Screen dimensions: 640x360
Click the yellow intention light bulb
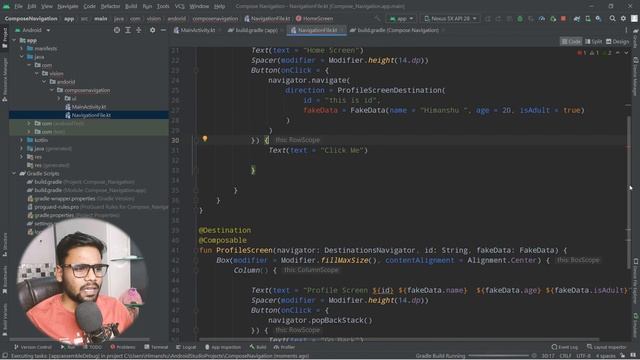pyautogui.click(x=205, y=139)
